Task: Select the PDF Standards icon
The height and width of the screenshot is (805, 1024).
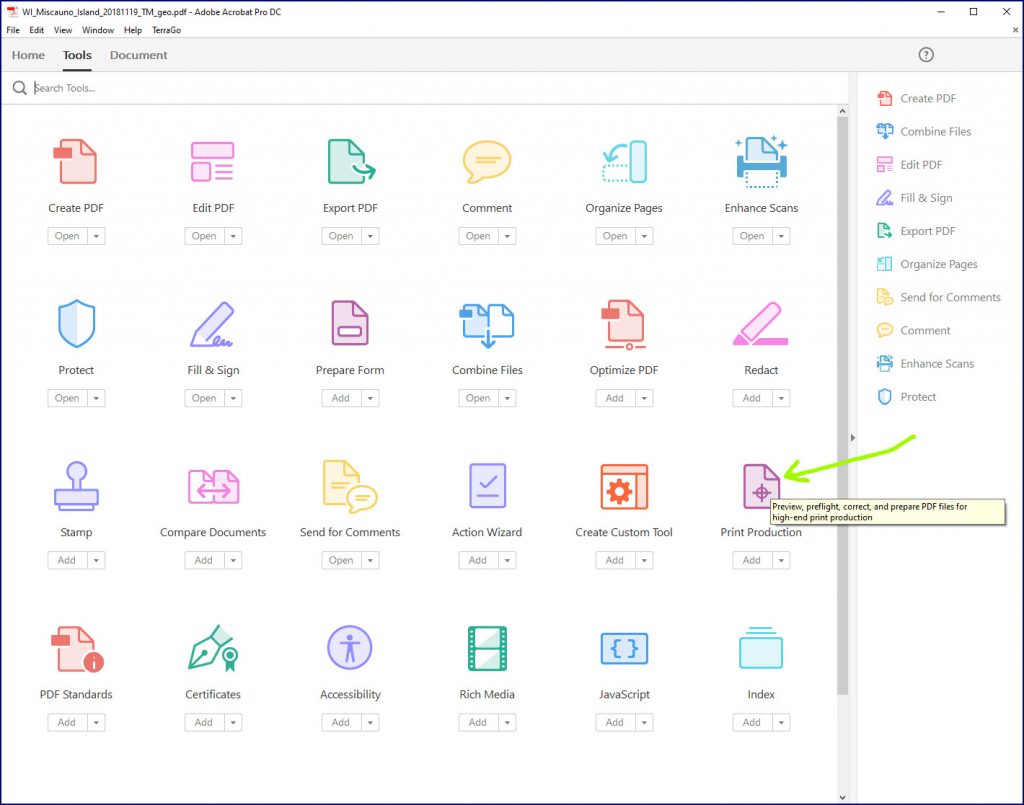Action: (x=77, y=648)
